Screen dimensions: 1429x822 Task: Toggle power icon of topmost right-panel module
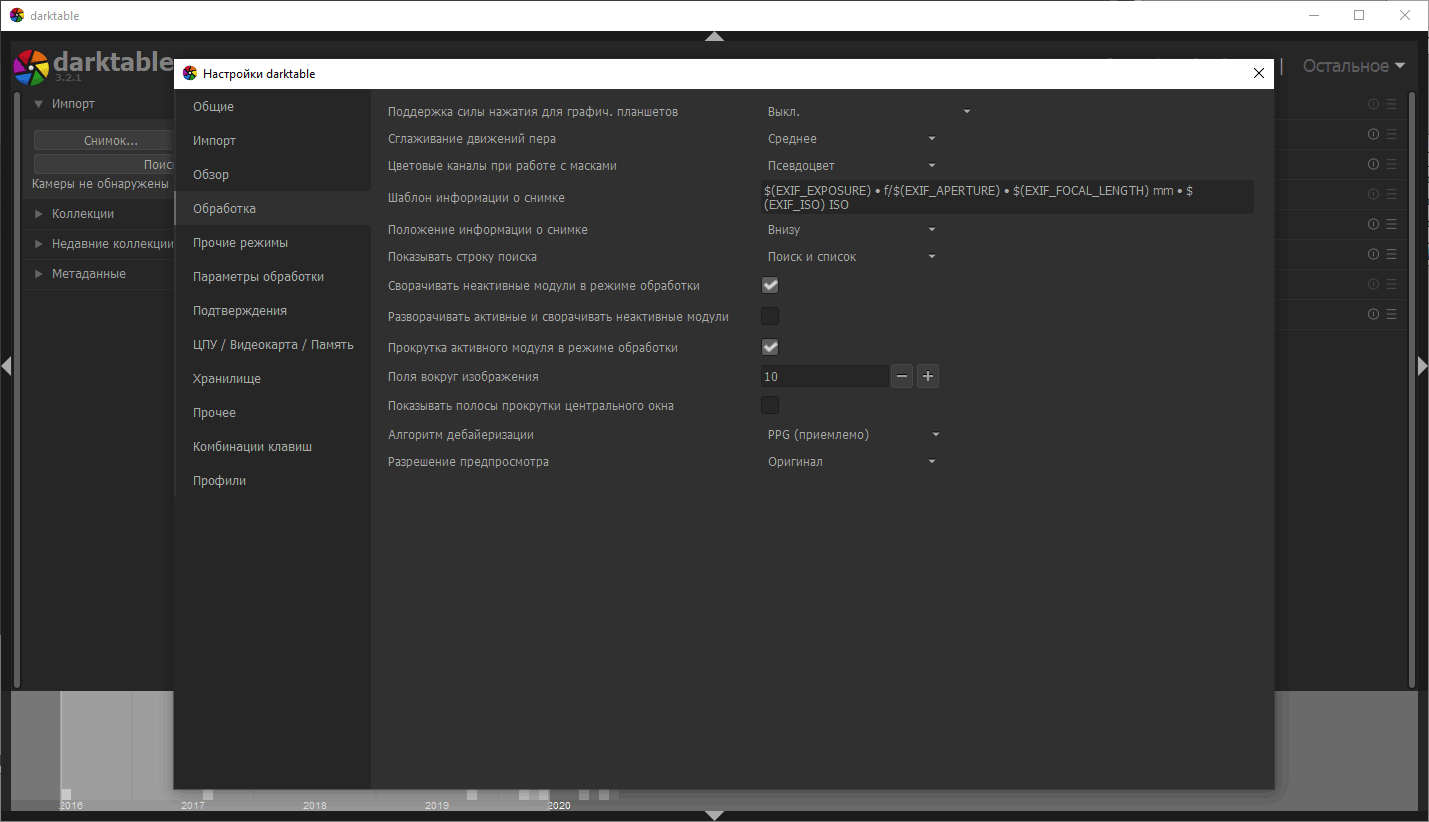pyautogui.click(x=1373, y=104)
